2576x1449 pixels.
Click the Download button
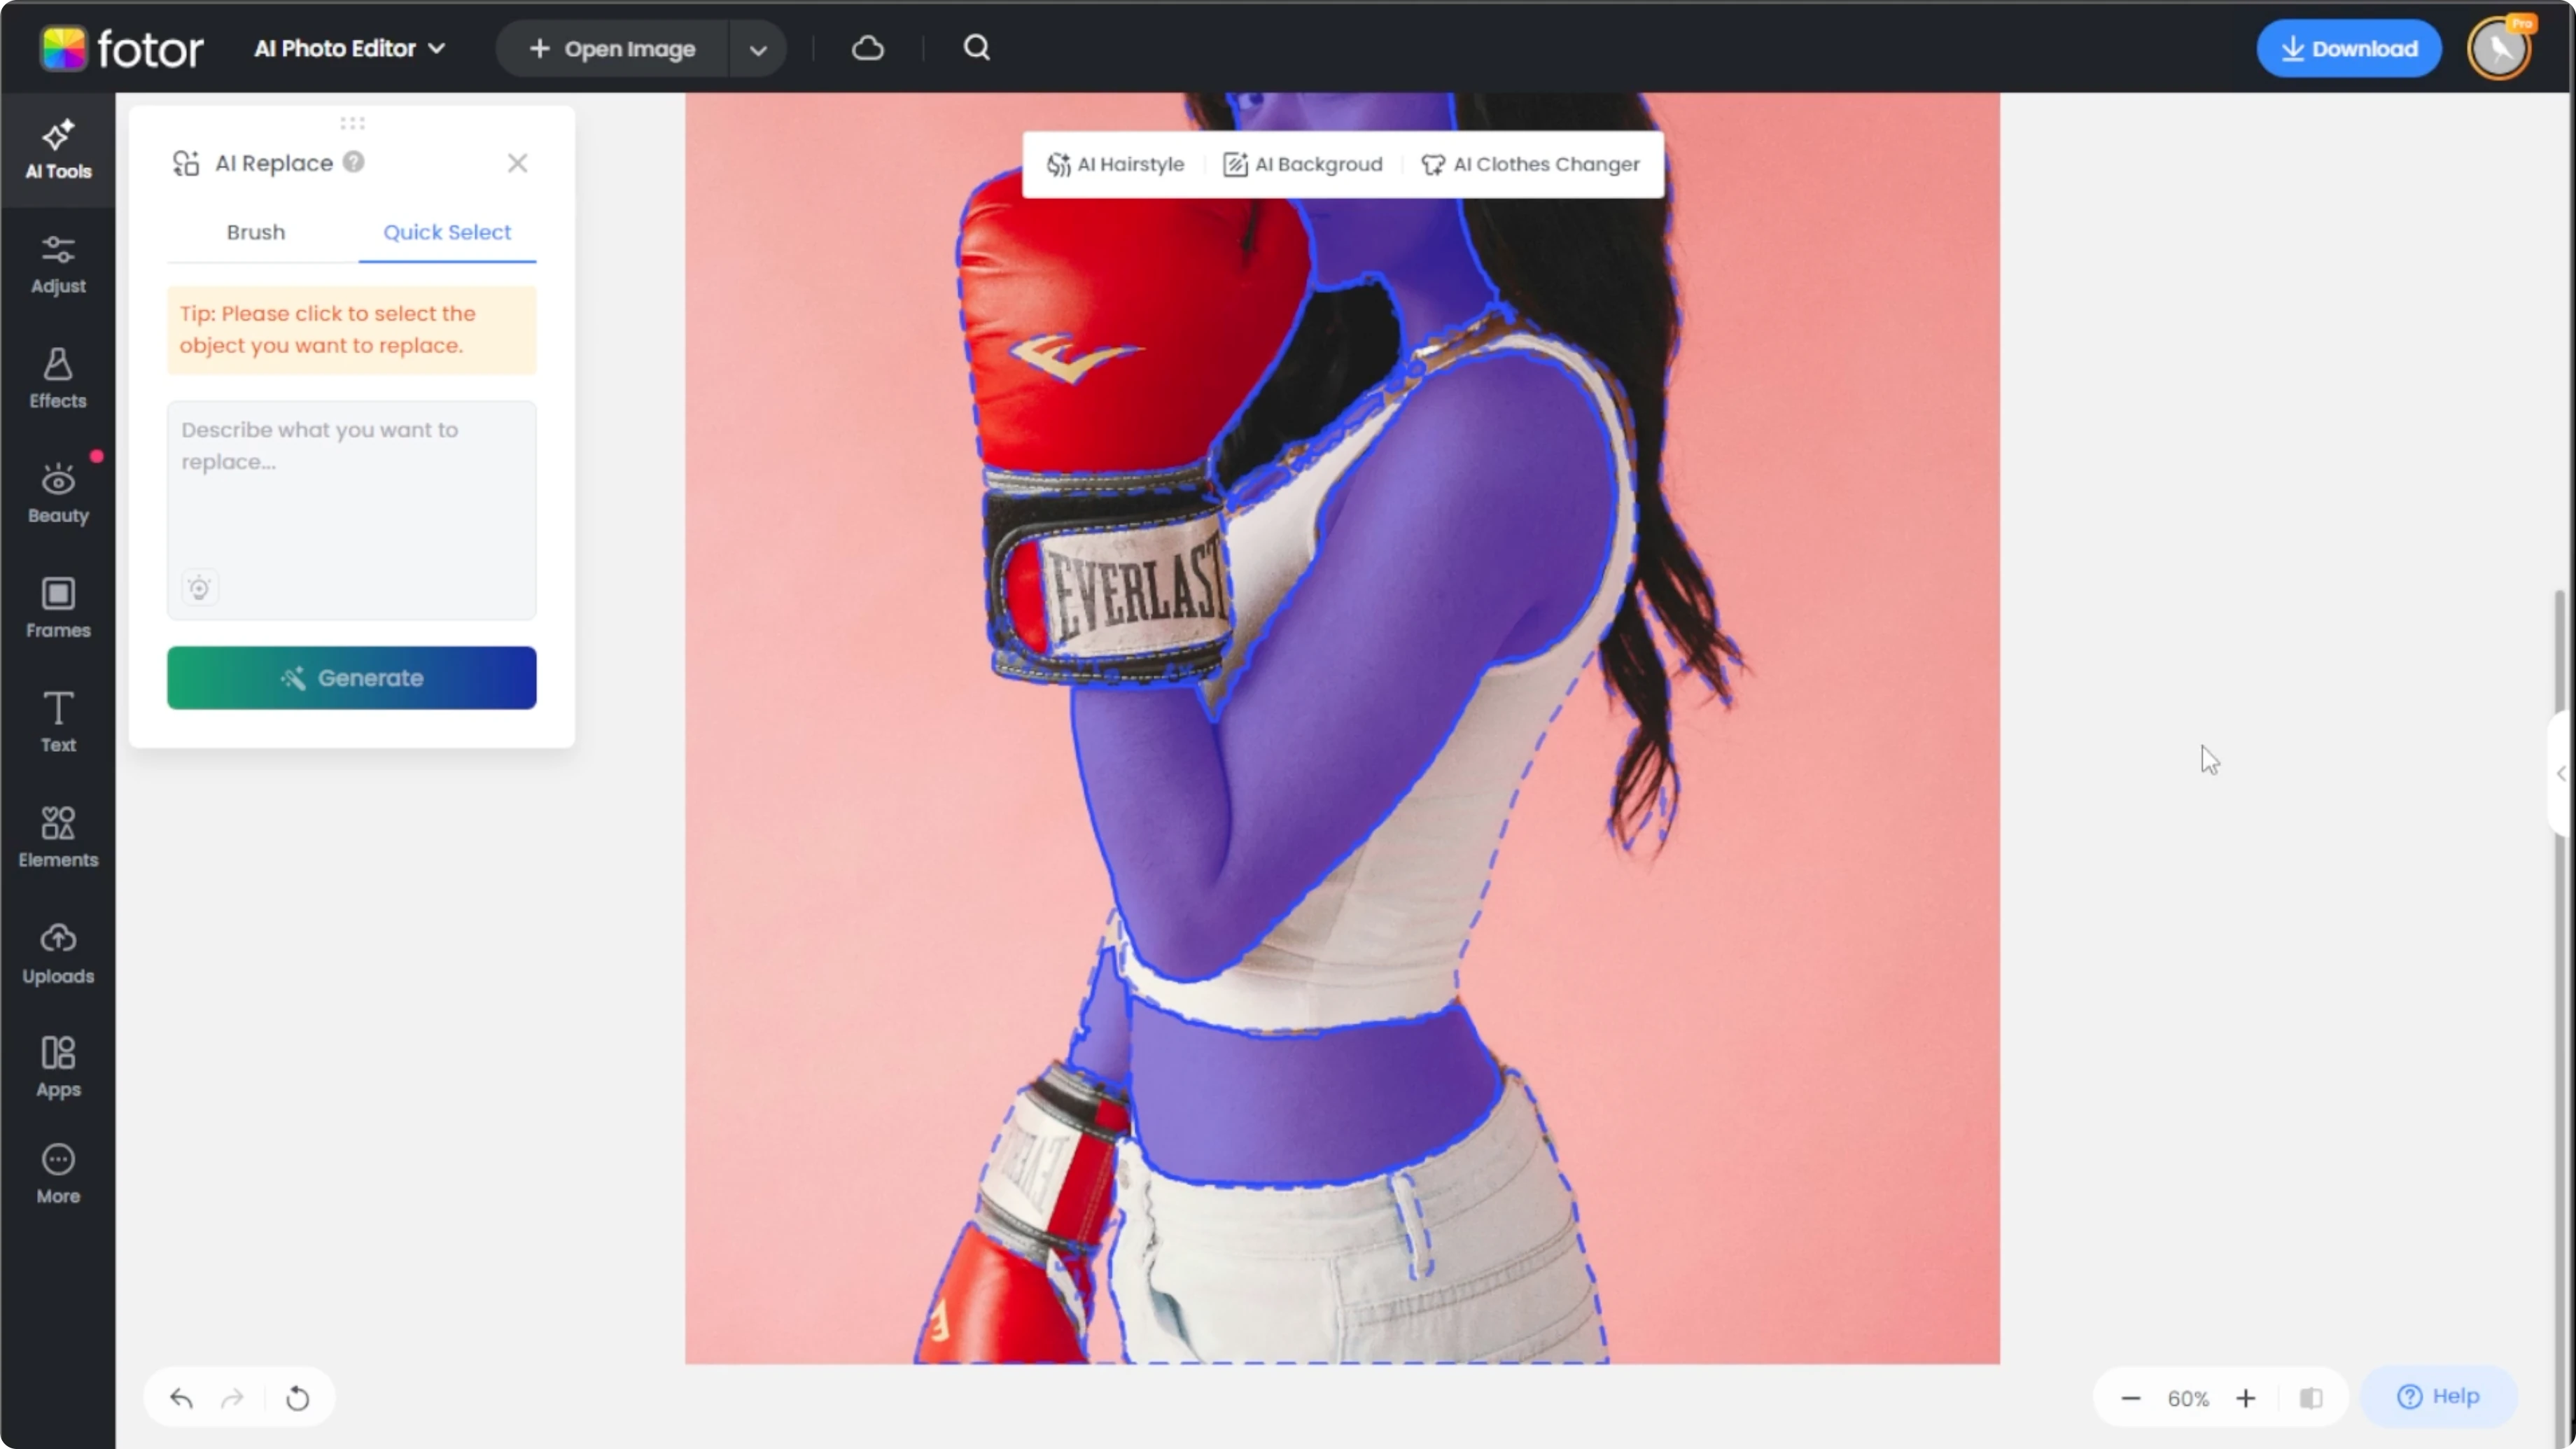pos(2349,48)
